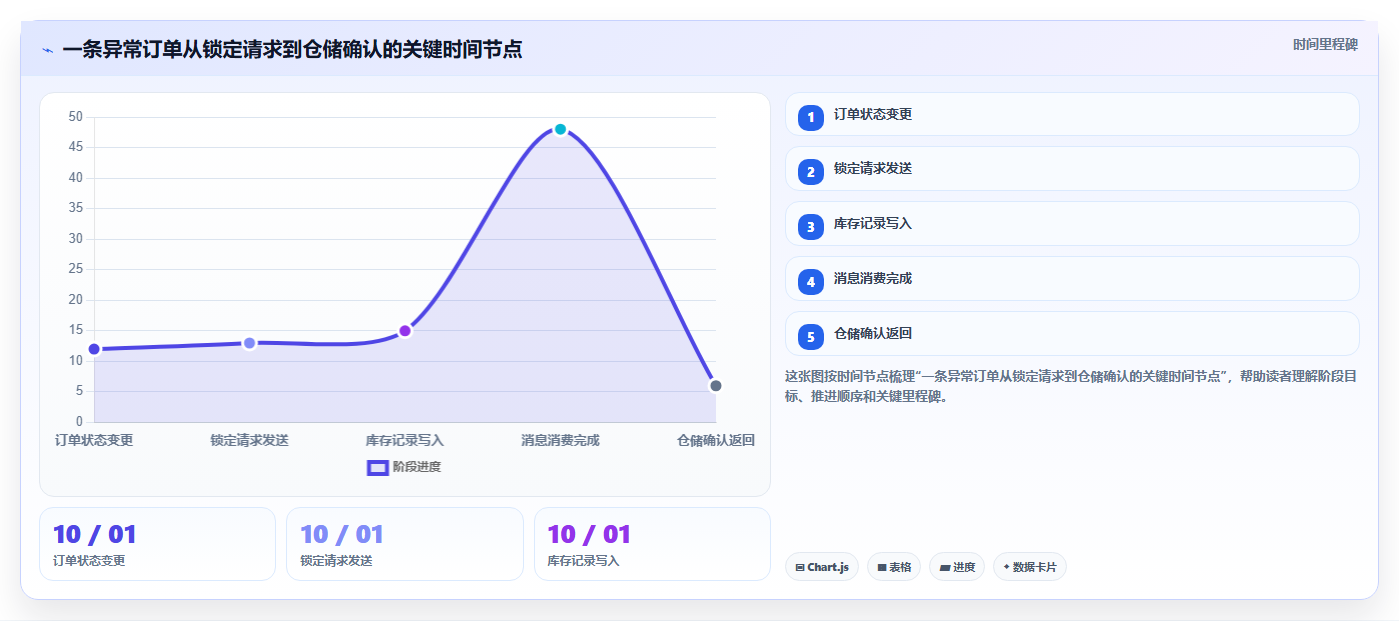Click step number 1 badge
Viewport: 1399px width, 621px height.
pos(811,118)
